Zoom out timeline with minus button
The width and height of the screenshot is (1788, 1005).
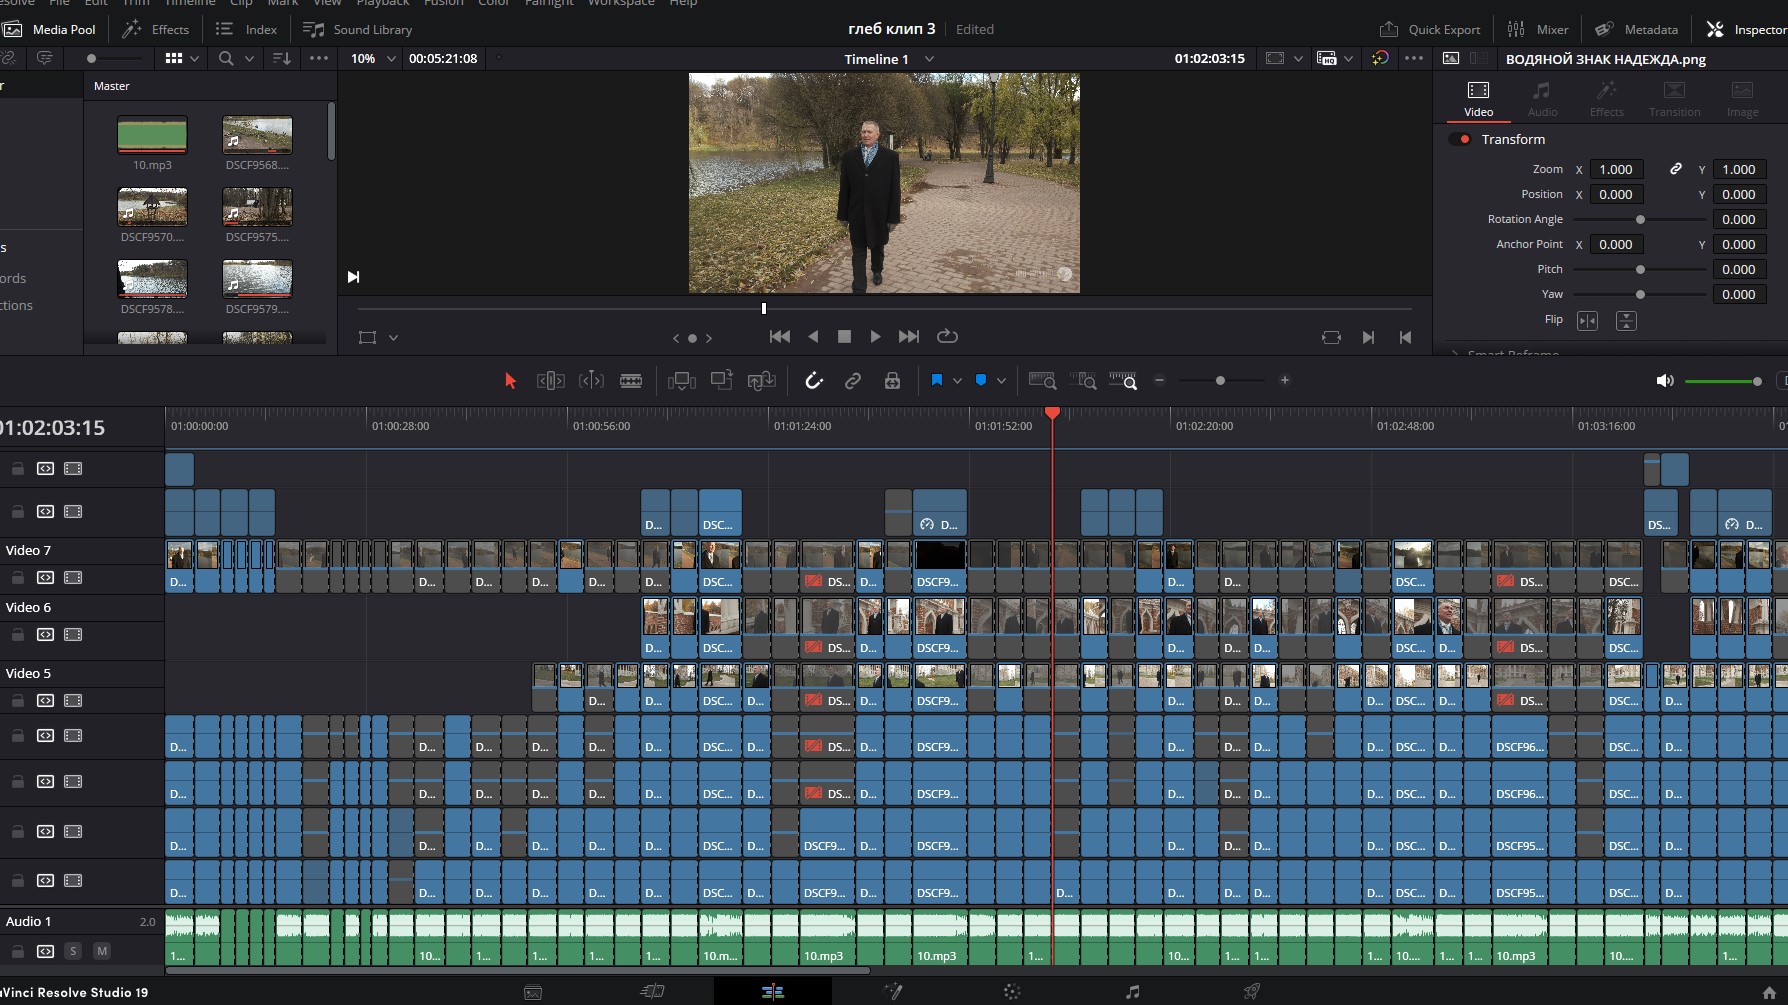[x=1160, y=380]
